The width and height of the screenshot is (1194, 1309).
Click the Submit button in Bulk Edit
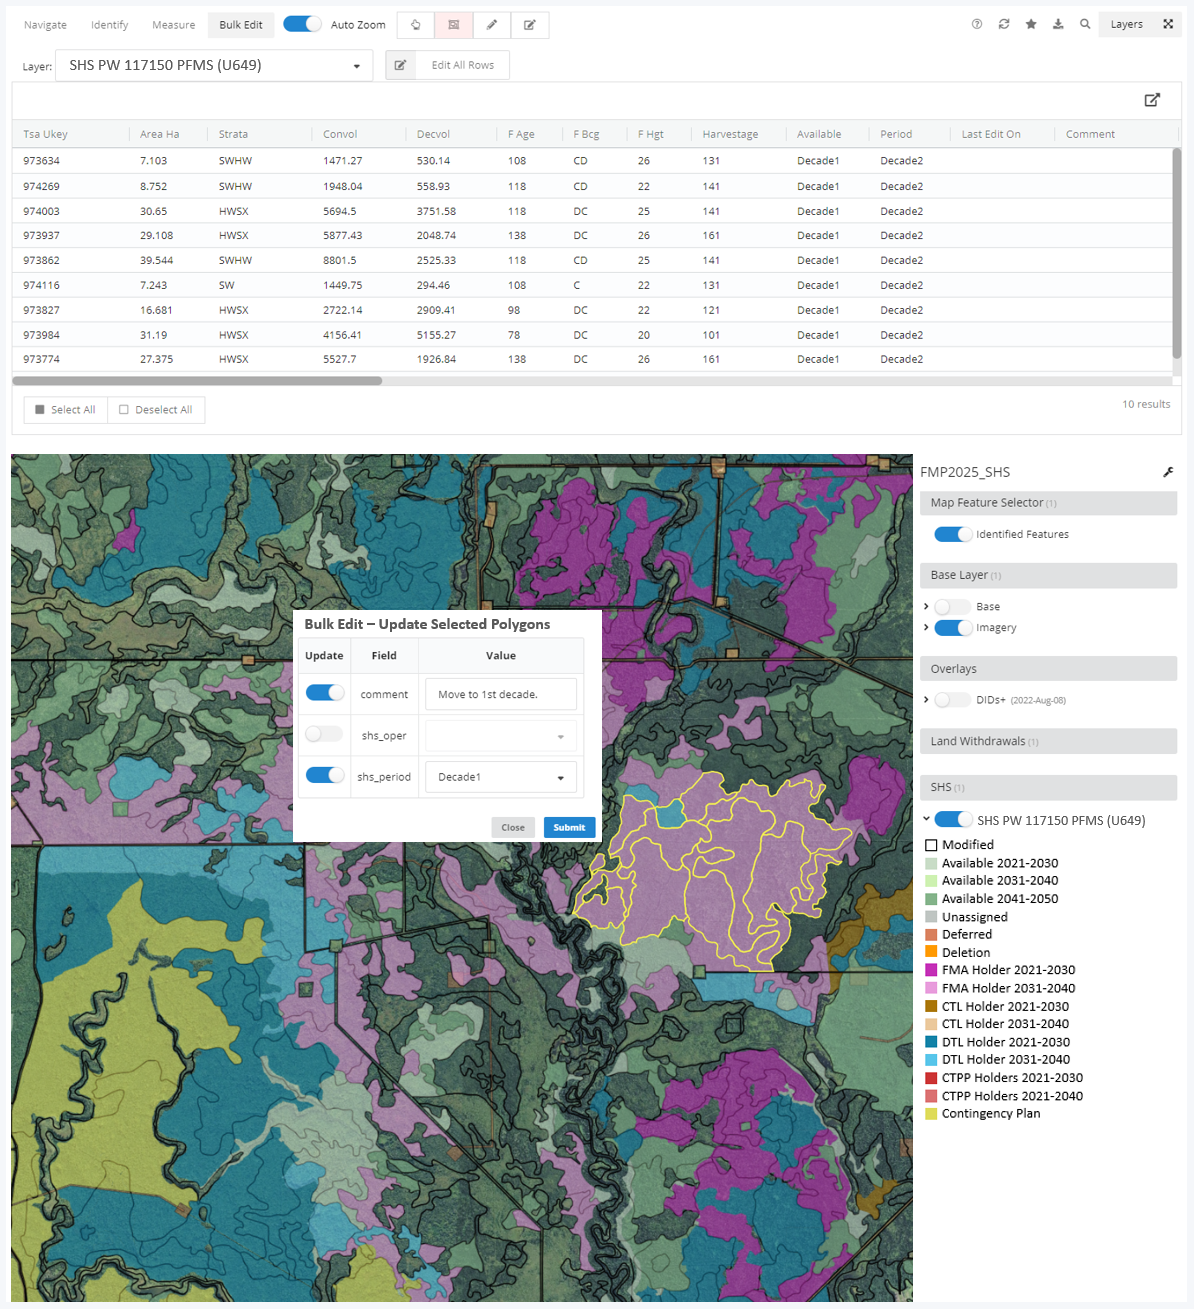tap(569, 827)
